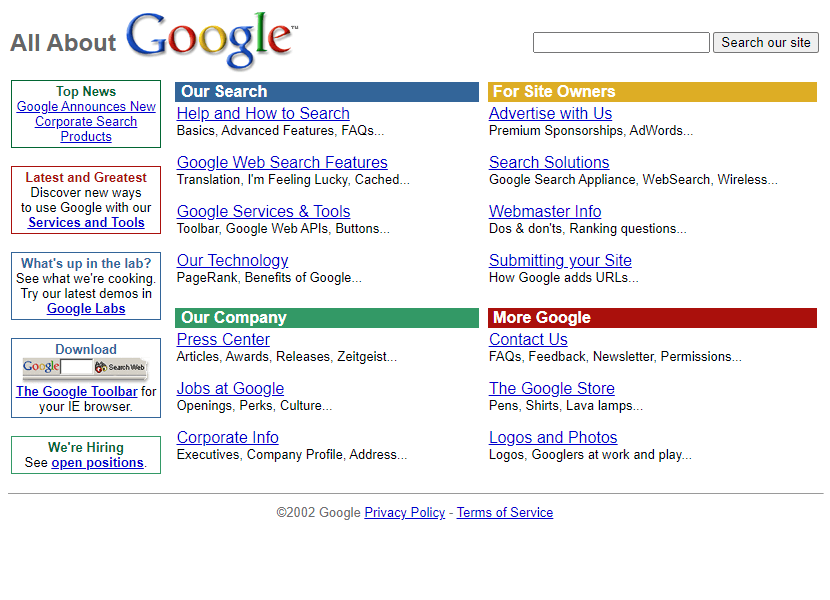Click the Search our site button
Viewport: 830px width, 600px height.
point(765,42)
